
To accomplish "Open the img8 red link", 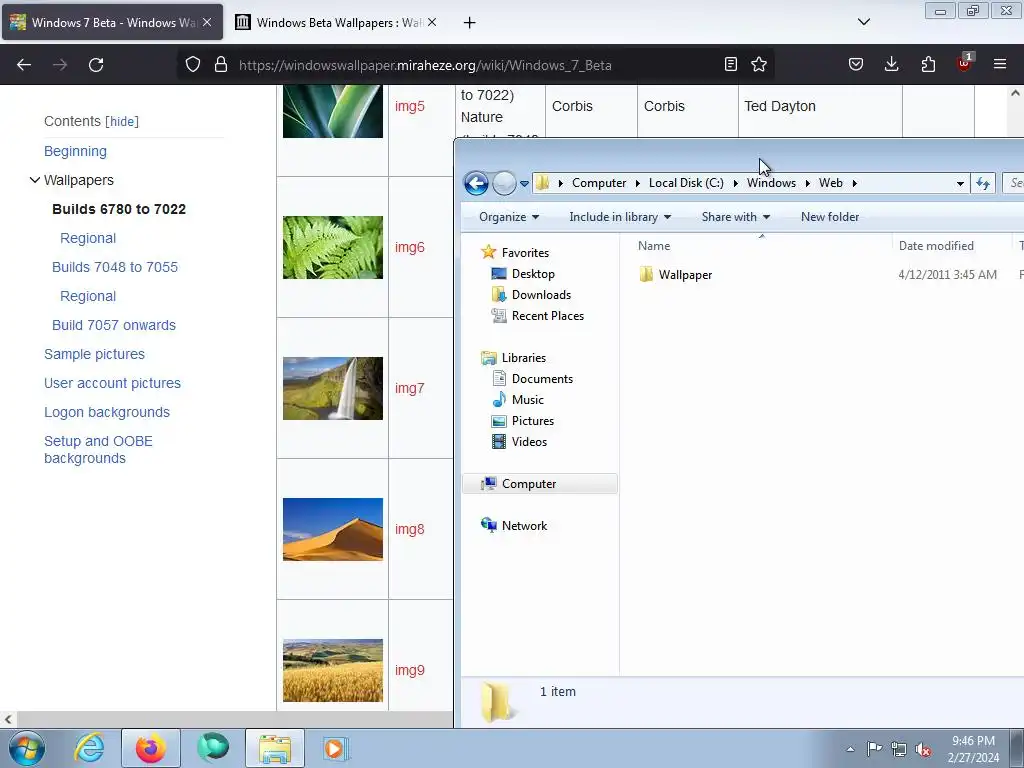I will click(x=409, y=529).
